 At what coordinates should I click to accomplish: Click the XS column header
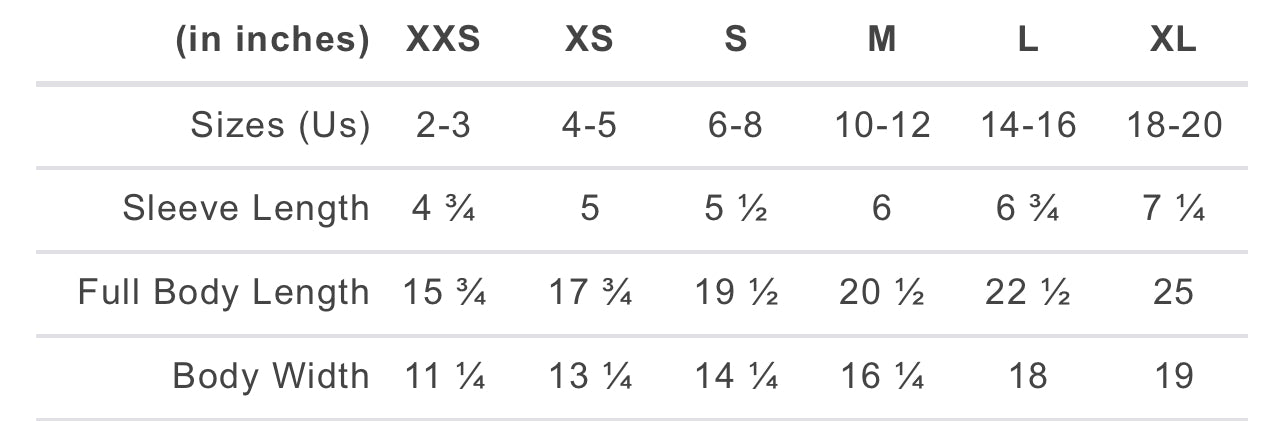click(589, 40)
